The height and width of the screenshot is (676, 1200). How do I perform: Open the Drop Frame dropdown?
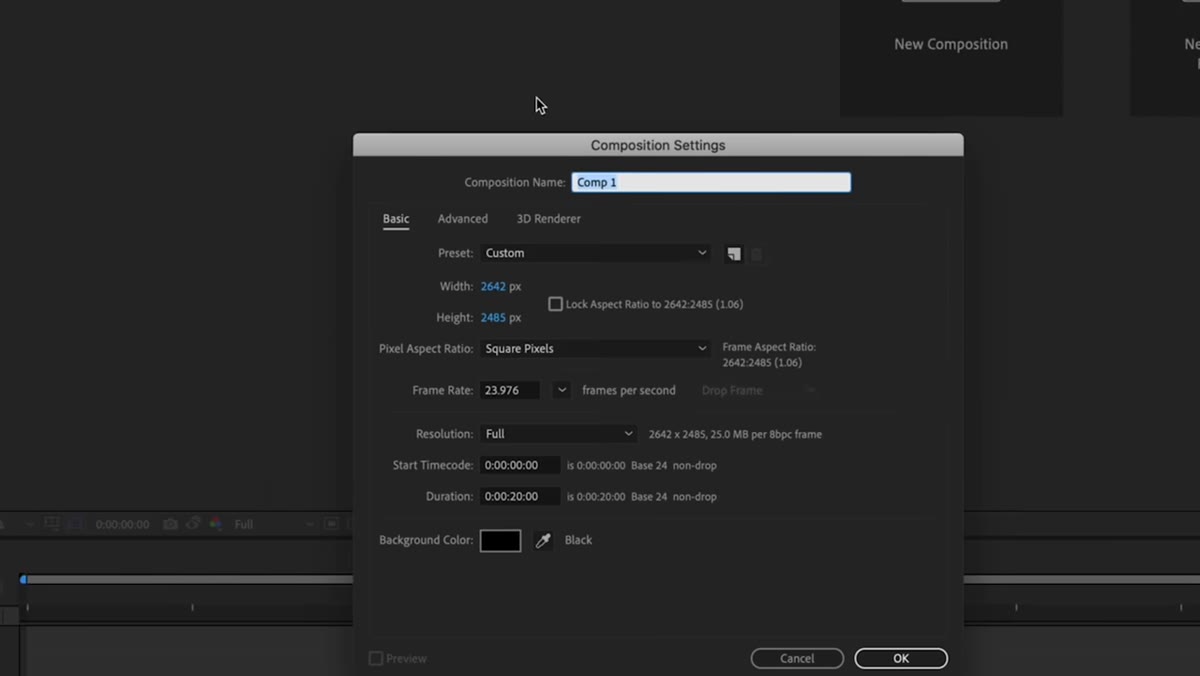point(759,390)
